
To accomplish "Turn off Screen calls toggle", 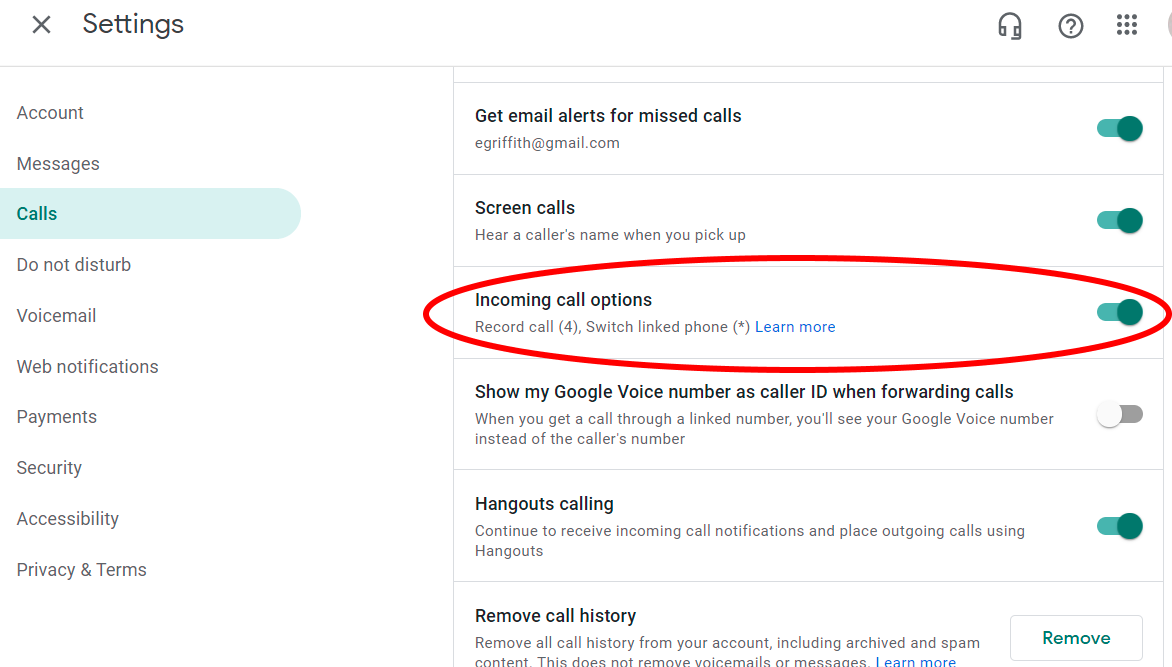I will 1120,221.
